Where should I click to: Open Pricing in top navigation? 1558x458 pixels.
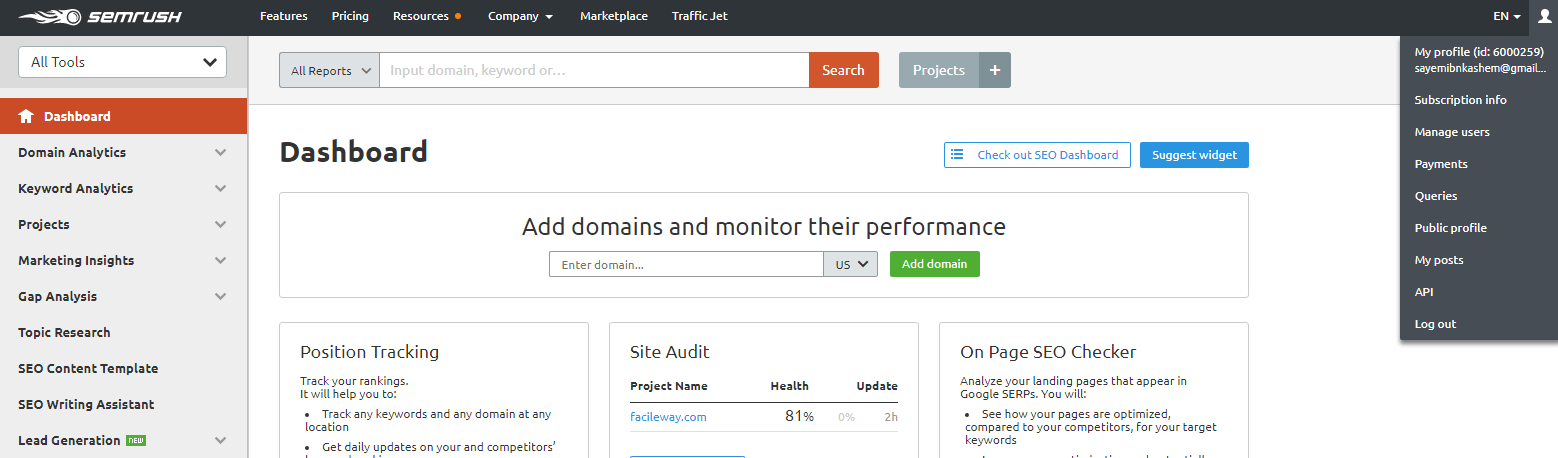tap(350, 16)
